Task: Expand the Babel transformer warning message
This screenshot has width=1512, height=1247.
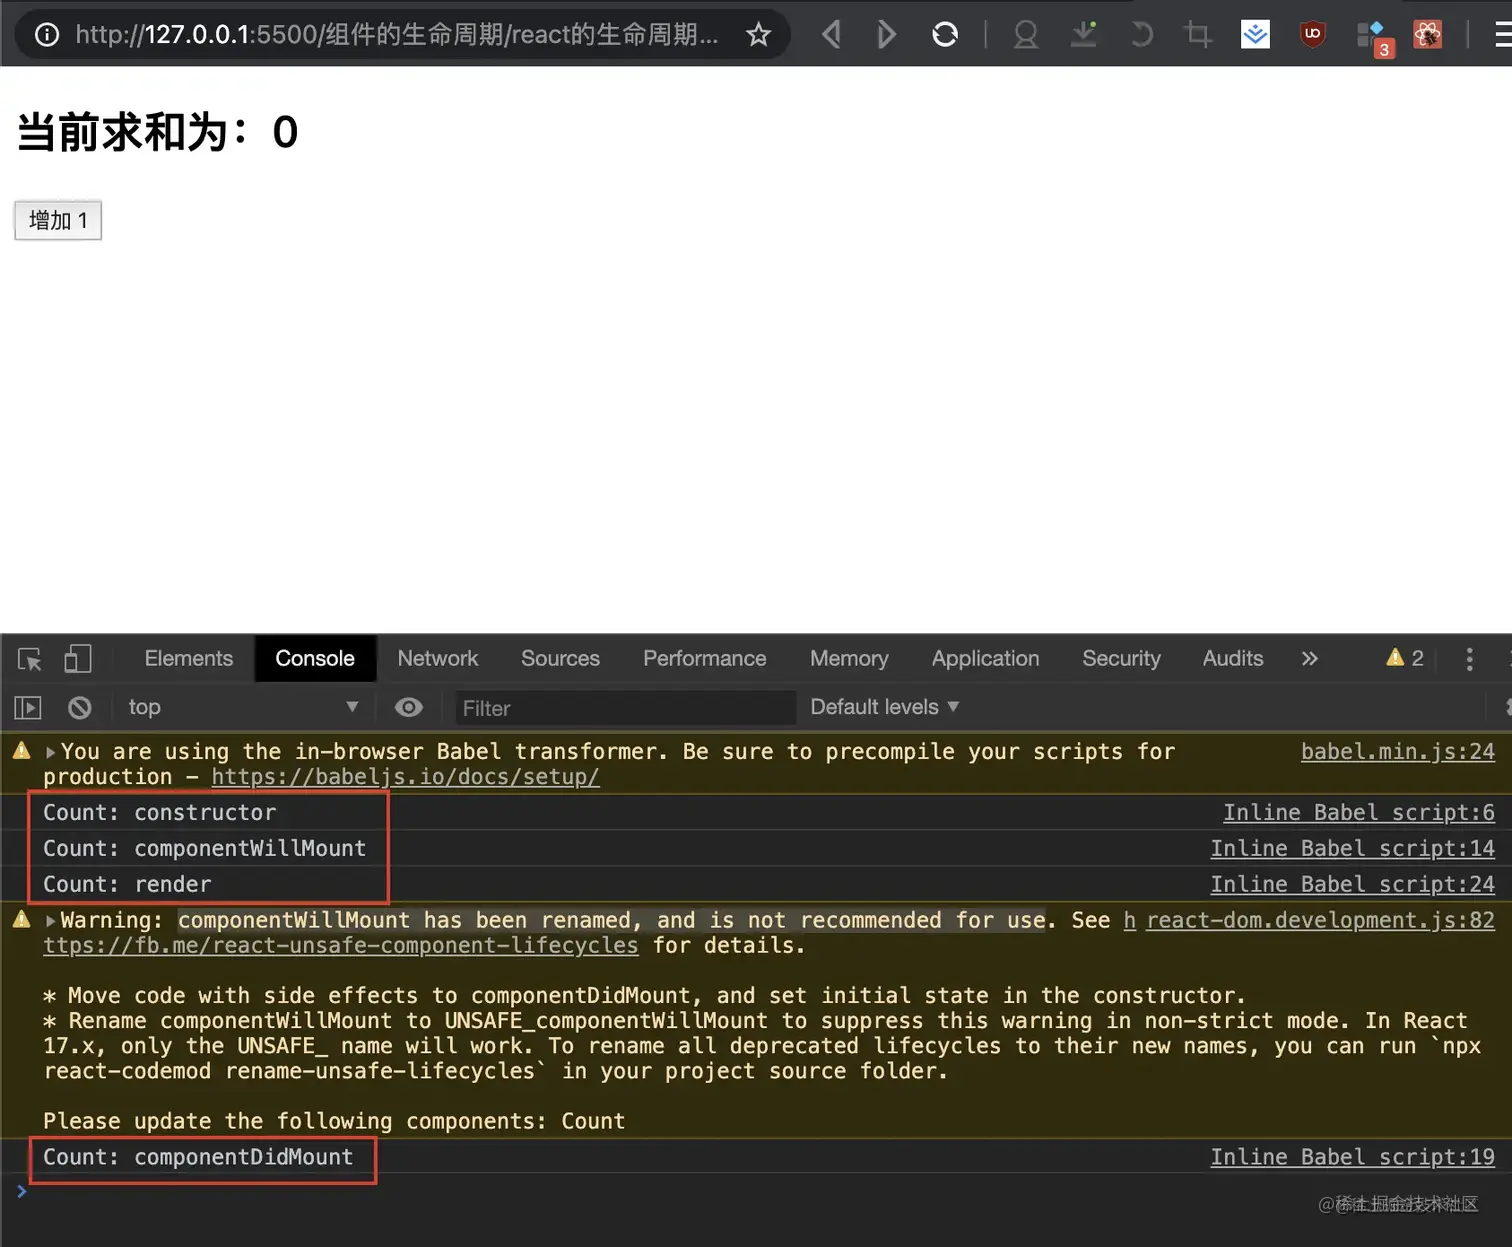Action: (x=51, y=752)
